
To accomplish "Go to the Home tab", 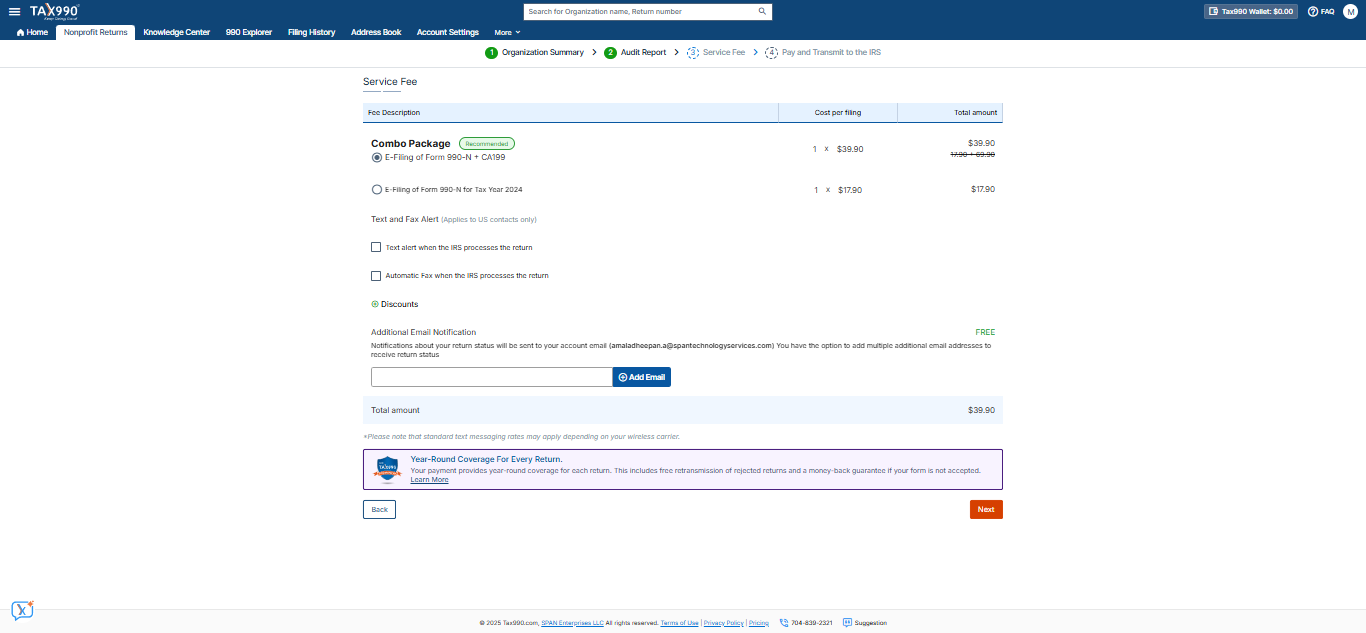I will tap(32, 32).
